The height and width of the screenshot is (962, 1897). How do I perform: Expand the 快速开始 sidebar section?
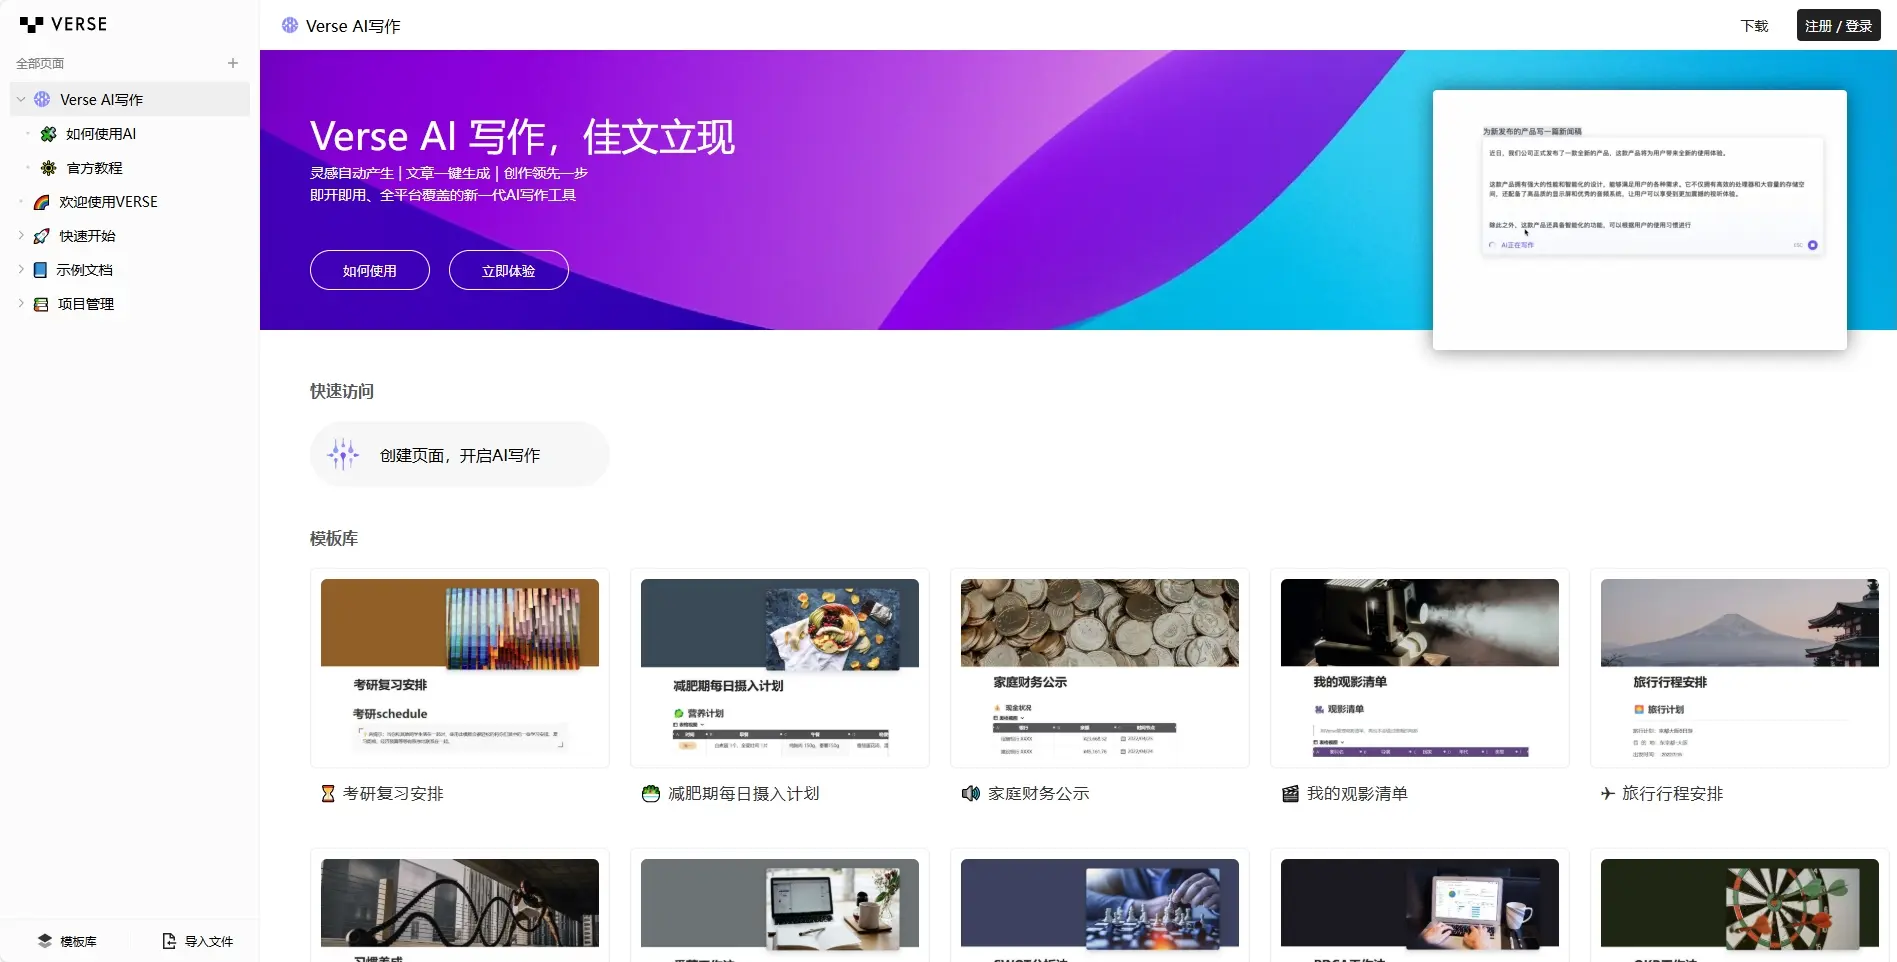[x=21, y=236]
